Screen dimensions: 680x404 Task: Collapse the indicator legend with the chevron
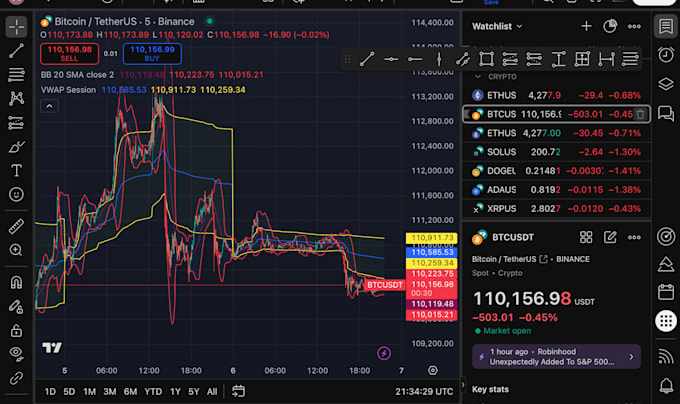[x=49, y=106]
